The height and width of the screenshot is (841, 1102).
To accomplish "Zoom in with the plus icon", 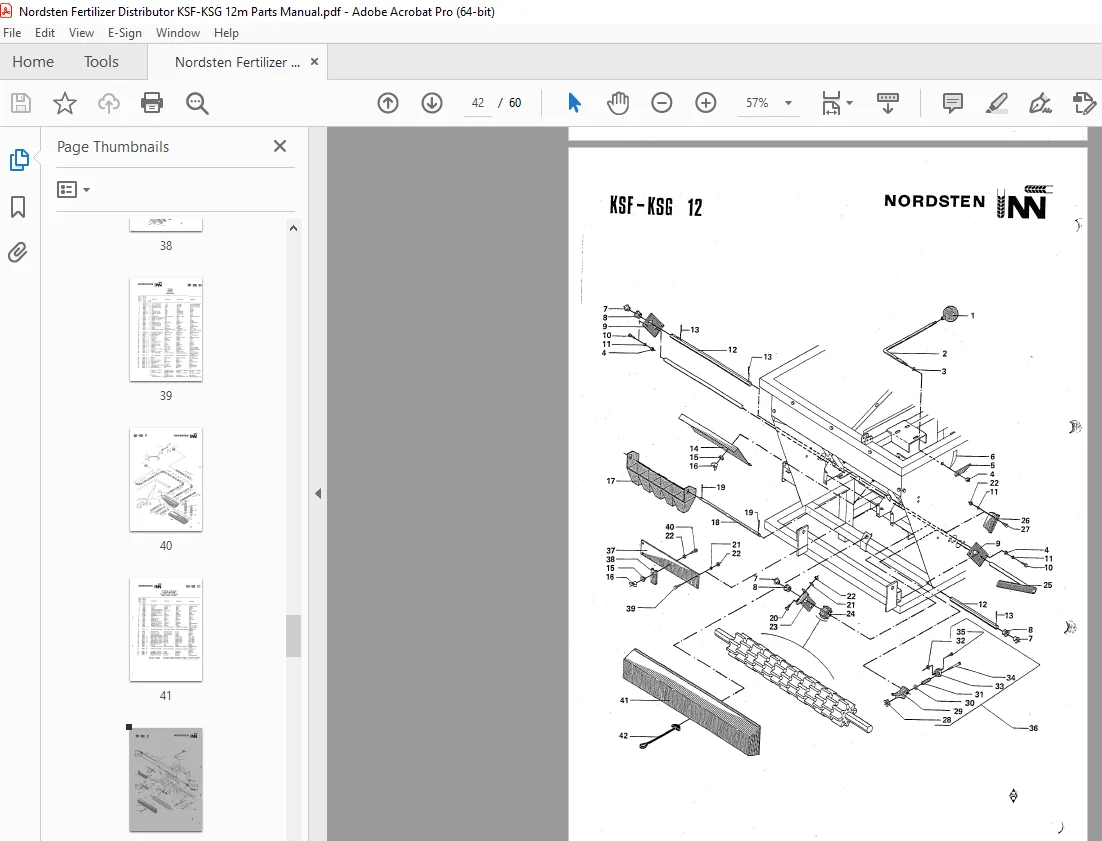I will point(706,103).
